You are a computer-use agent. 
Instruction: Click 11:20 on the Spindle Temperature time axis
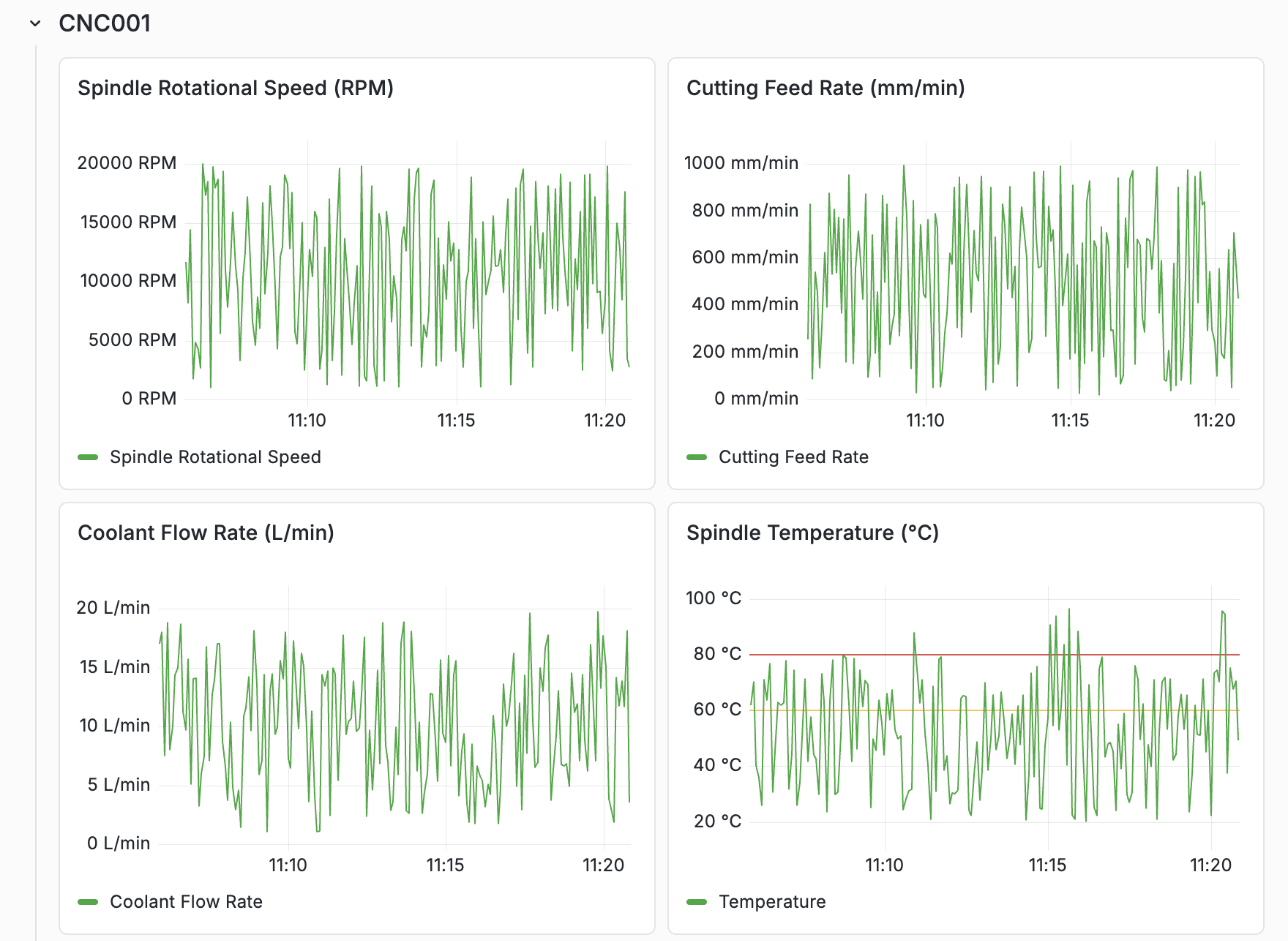(x=1211, y=865)
